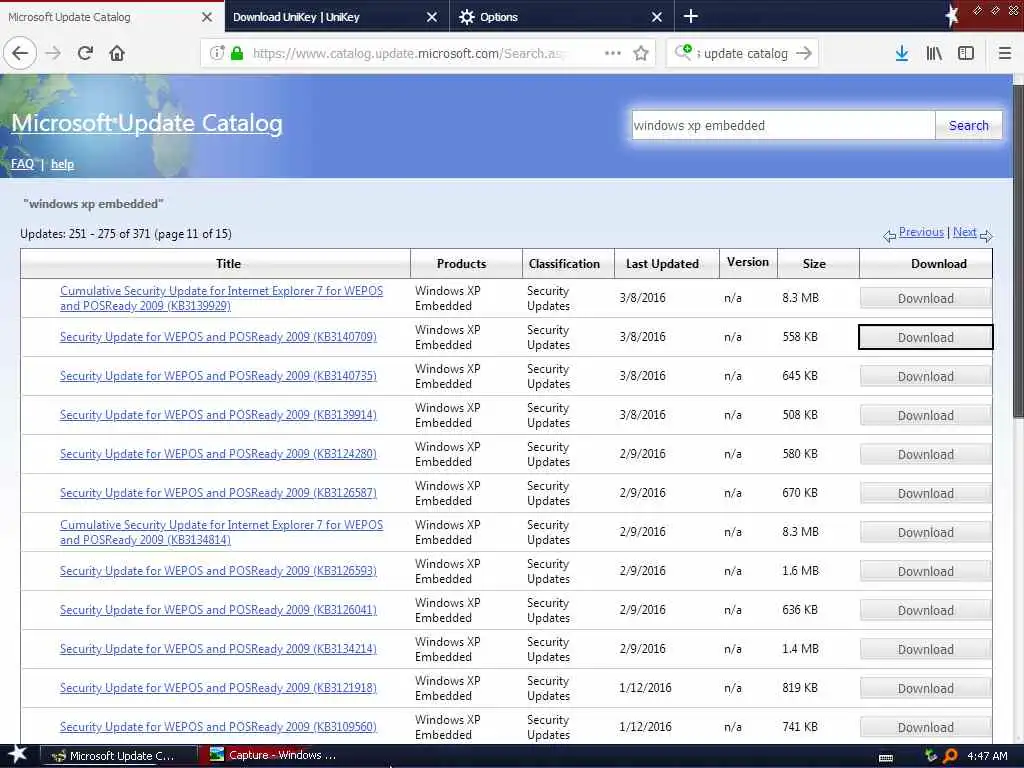
Task: Show site information icon in address bar
Action: (217, 54)
